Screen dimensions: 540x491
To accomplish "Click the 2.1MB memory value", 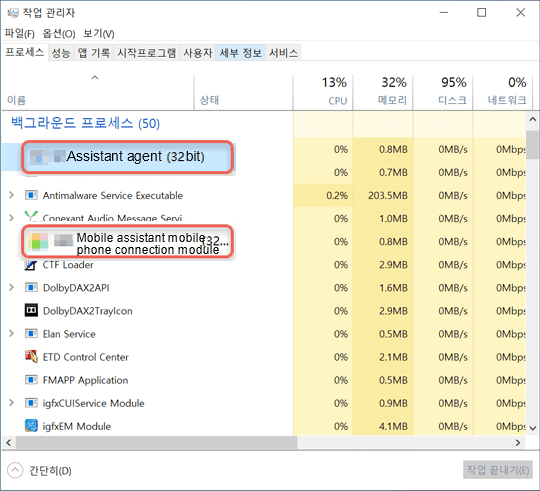I will pyautogui.click(x=393, y=357).
